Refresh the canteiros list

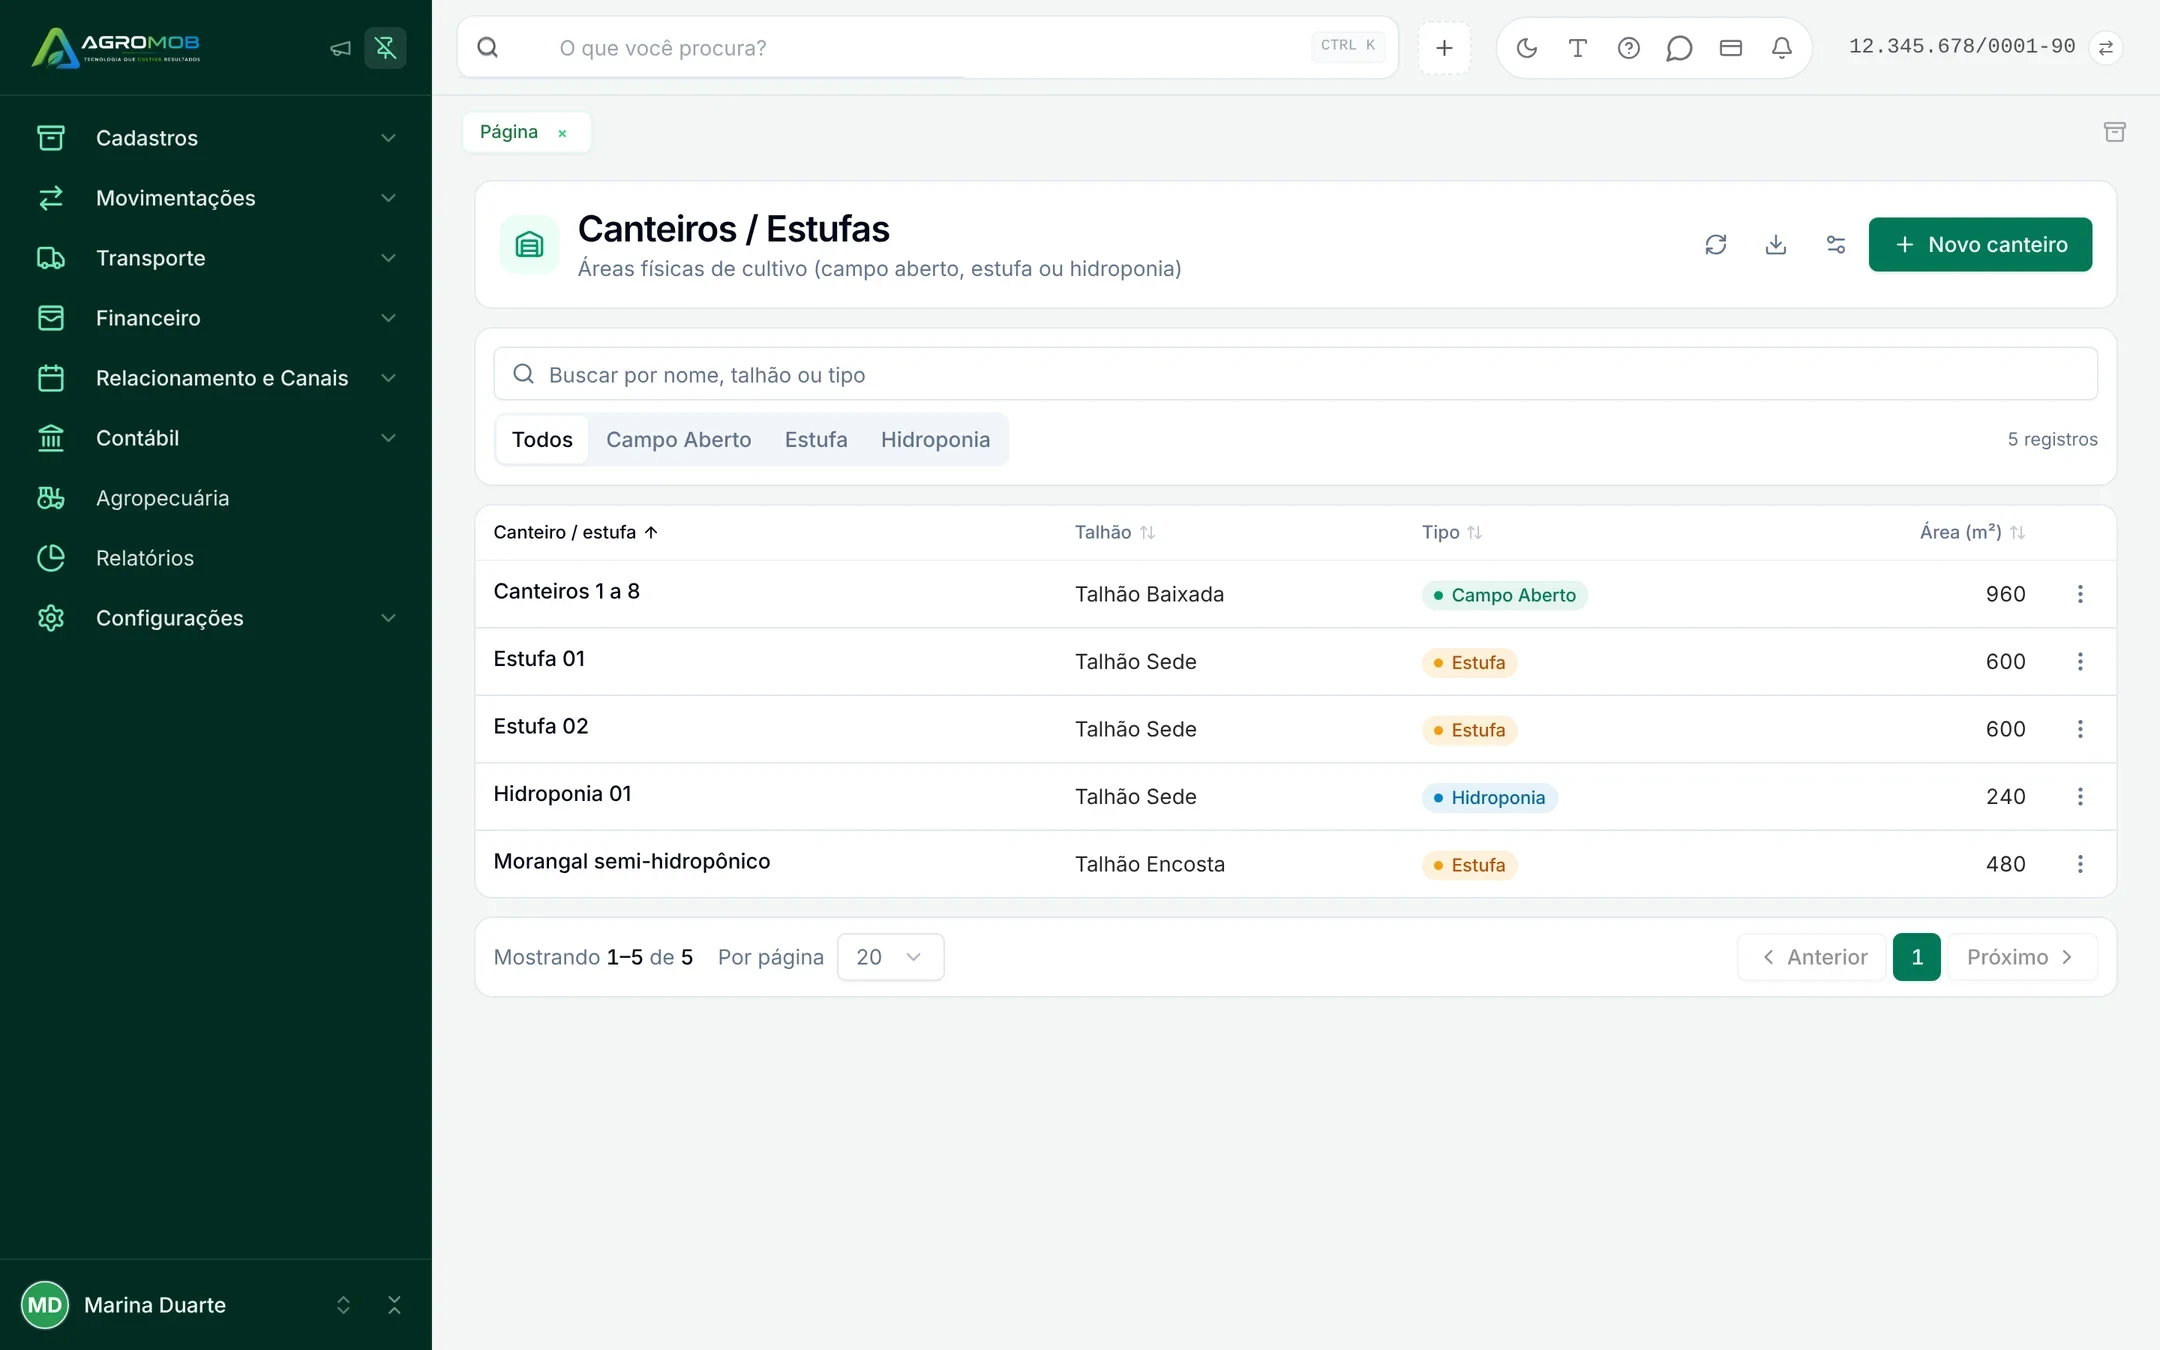coord(1716,245)
